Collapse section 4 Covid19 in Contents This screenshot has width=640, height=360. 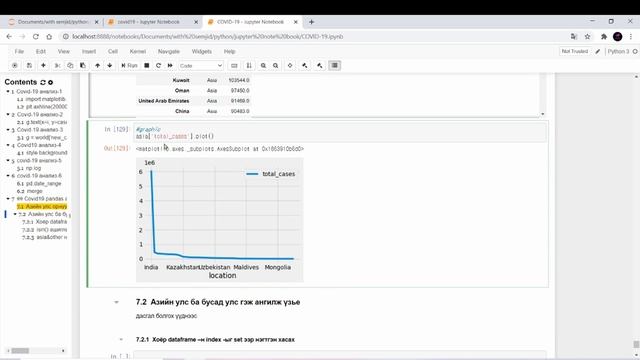[x=8, y=145]
